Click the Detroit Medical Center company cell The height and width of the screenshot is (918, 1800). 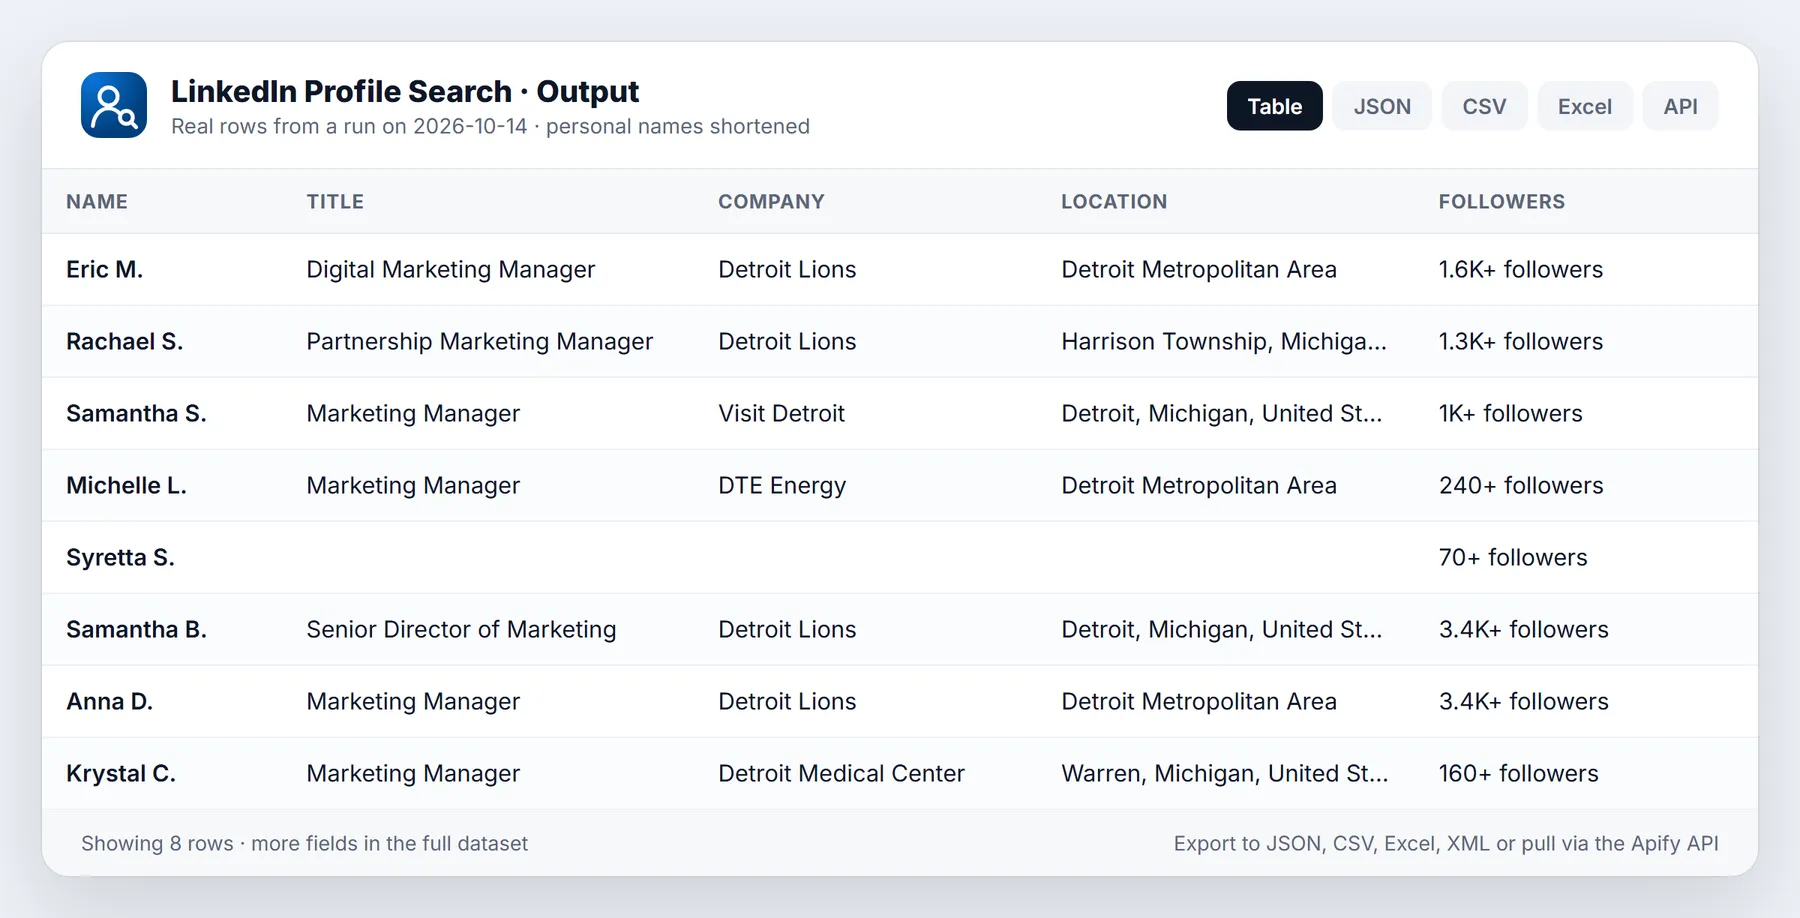(841, 773)
